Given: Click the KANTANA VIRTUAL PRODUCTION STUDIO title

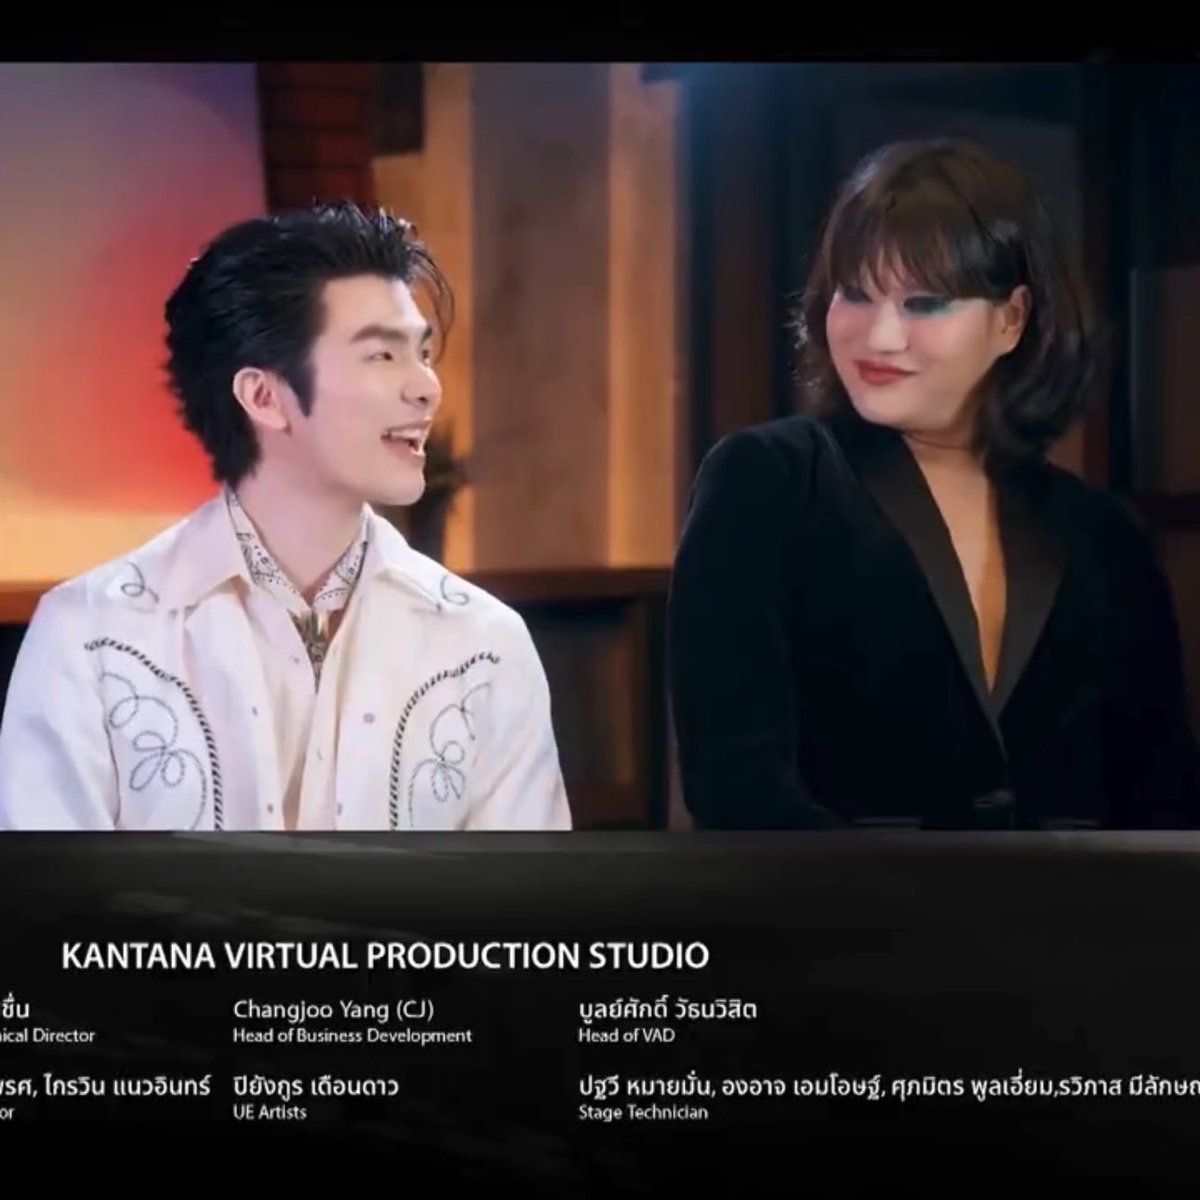Looking at the screenshot, I should click(384, 955).
